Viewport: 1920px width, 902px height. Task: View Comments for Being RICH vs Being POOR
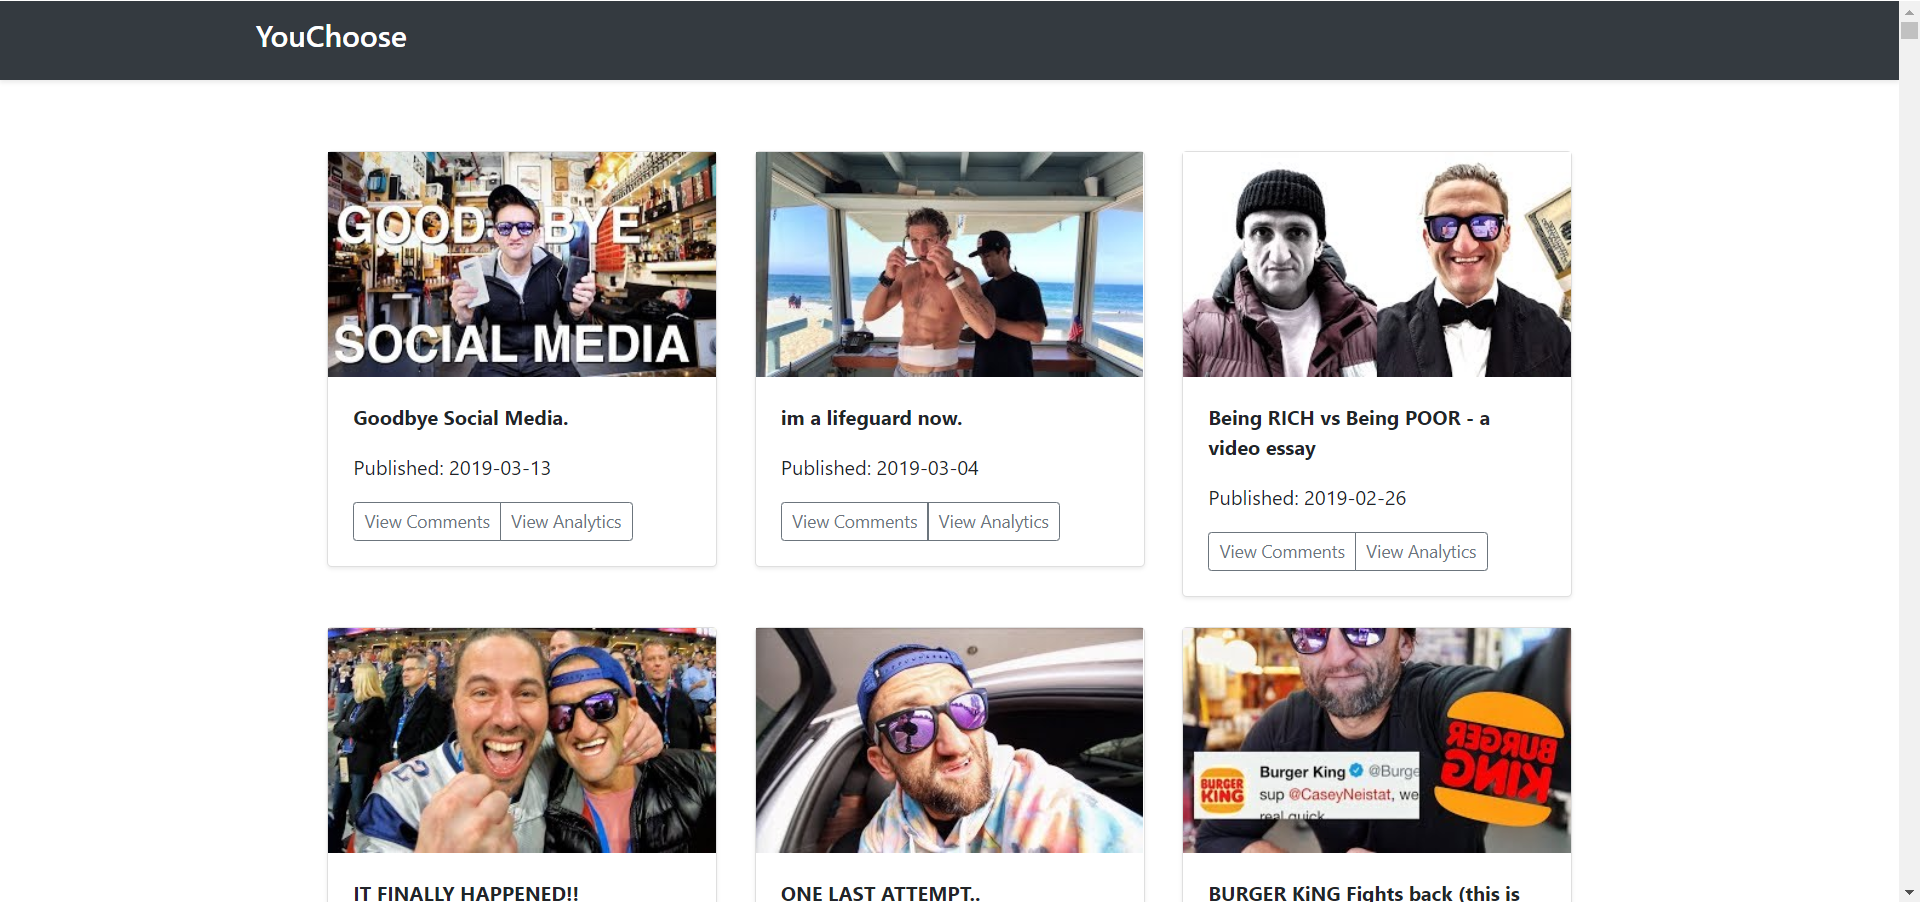[x=1282, y=552]
